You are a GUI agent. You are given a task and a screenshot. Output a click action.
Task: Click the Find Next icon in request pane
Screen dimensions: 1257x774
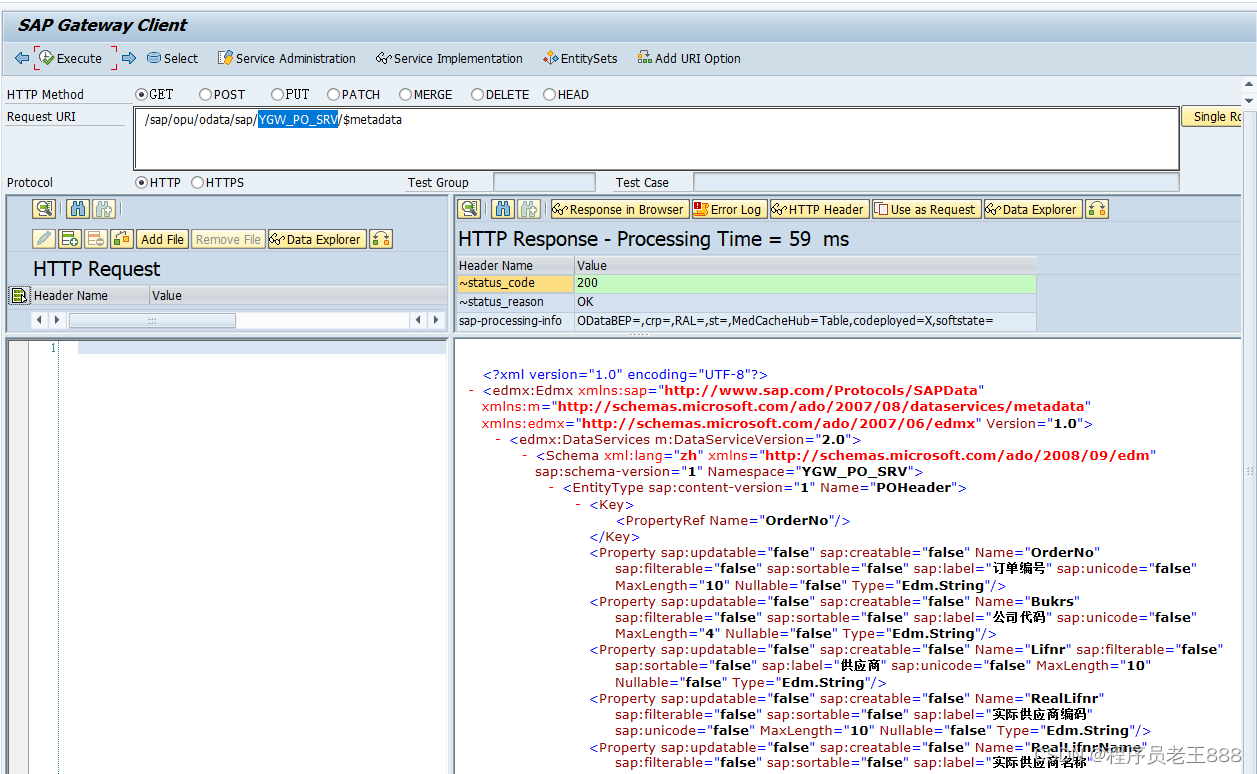pyautogui.click(x=104, y=209)
